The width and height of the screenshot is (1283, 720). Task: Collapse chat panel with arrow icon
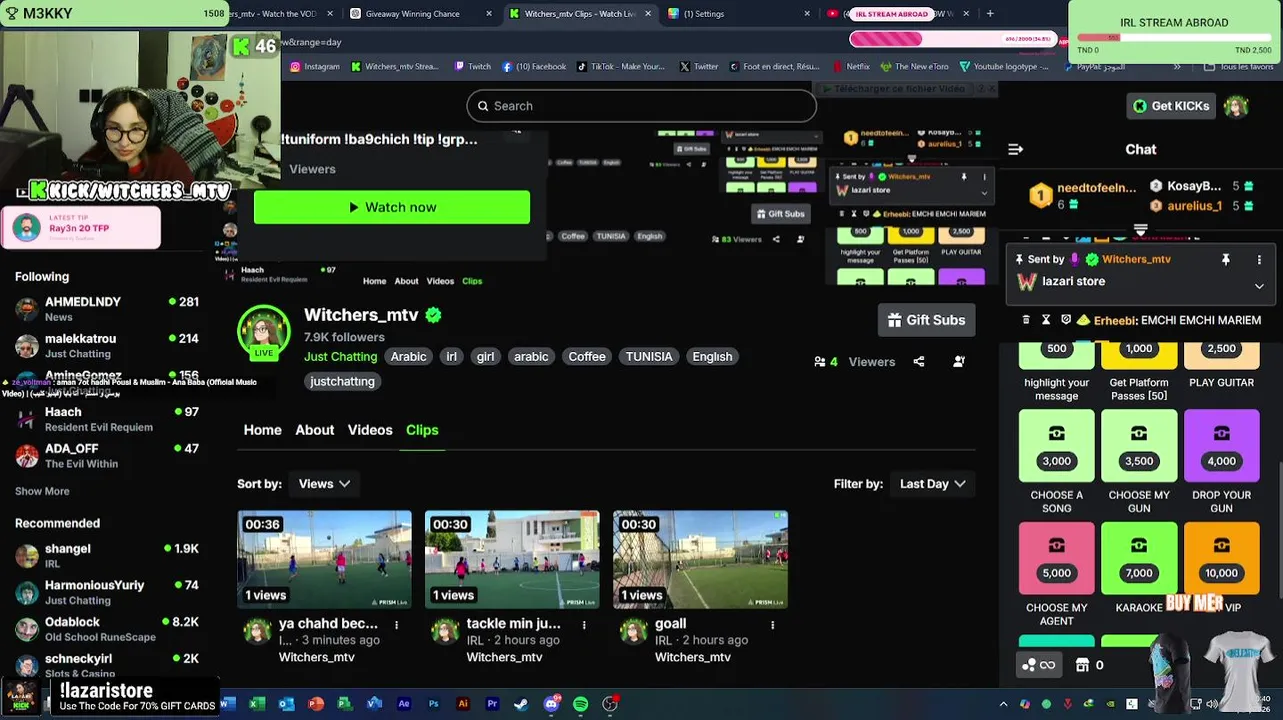(1015, 149)
